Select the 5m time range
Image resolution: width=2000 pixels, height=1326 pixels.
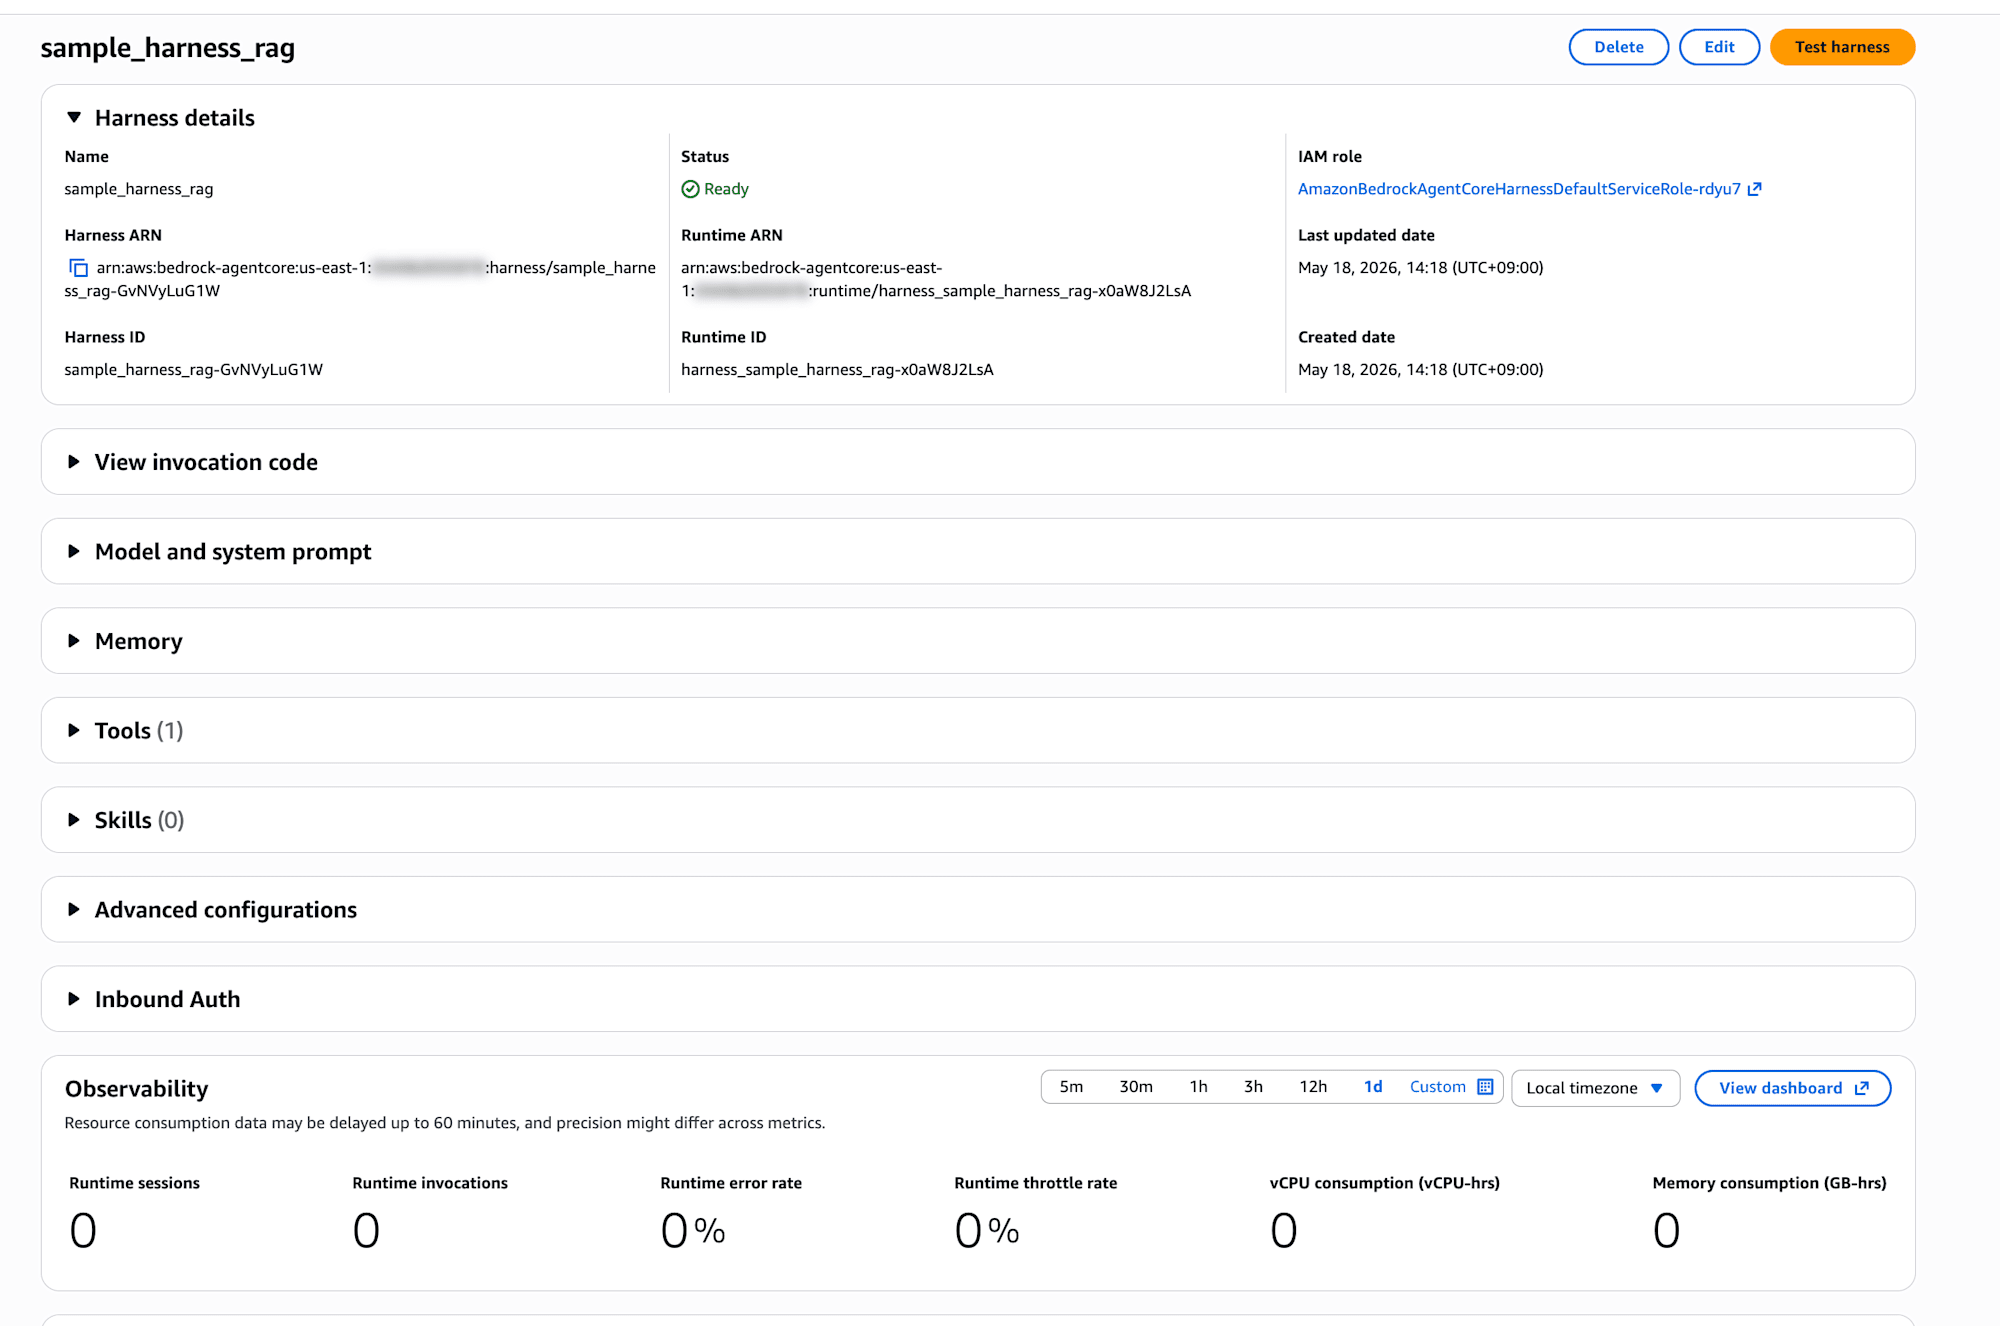point(1071,1087)
